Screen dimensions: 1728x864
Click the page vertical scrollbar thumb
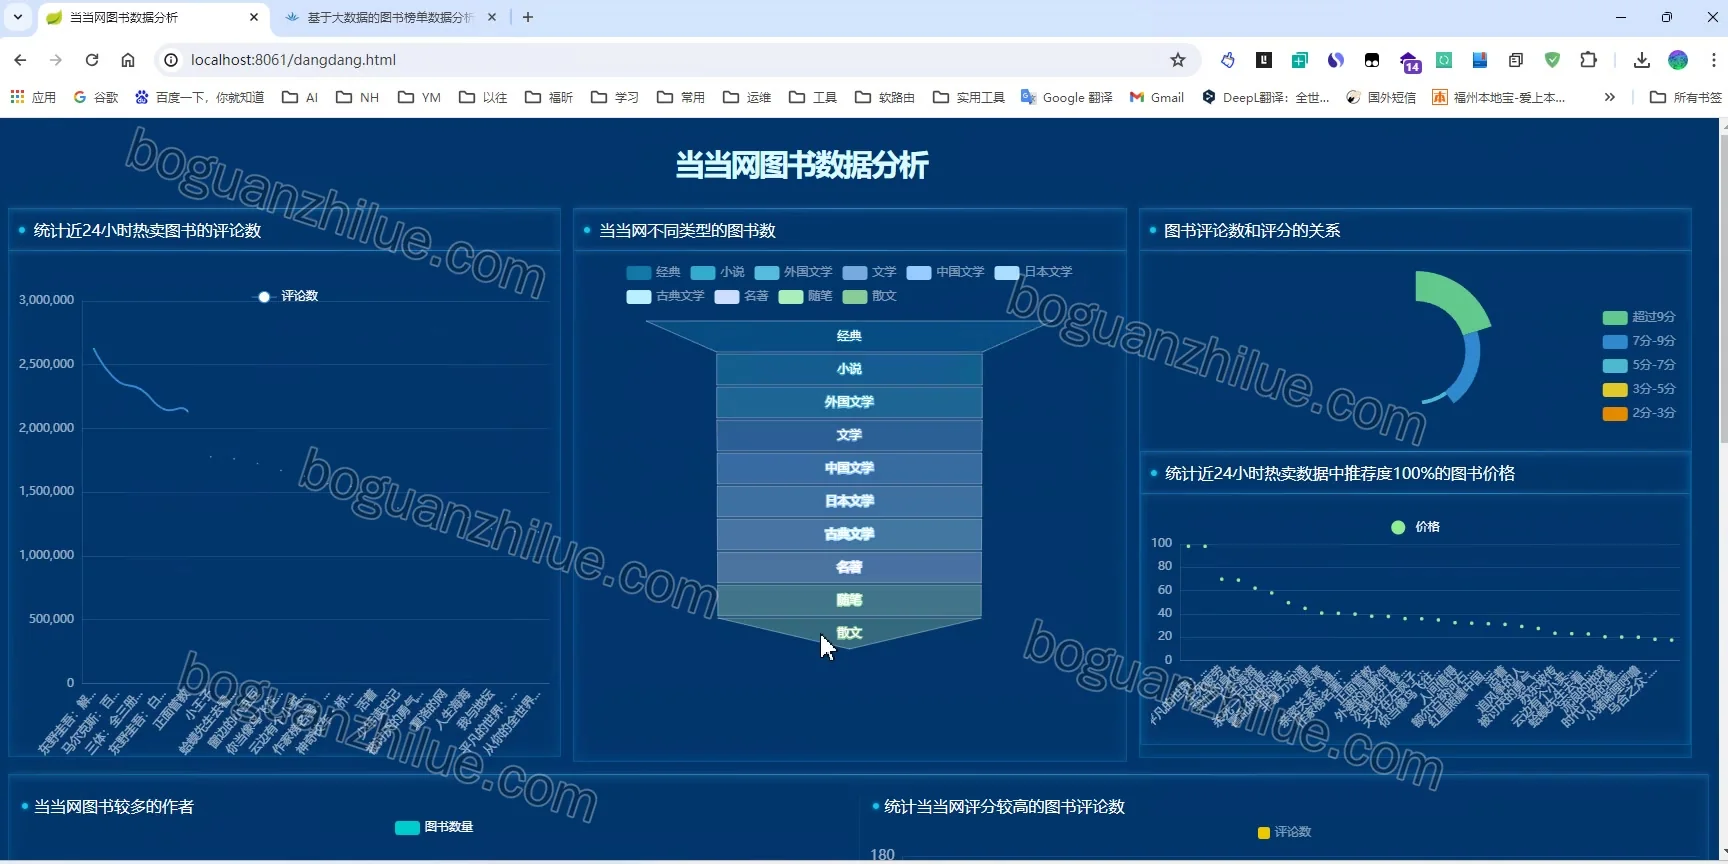[1722, 290]
